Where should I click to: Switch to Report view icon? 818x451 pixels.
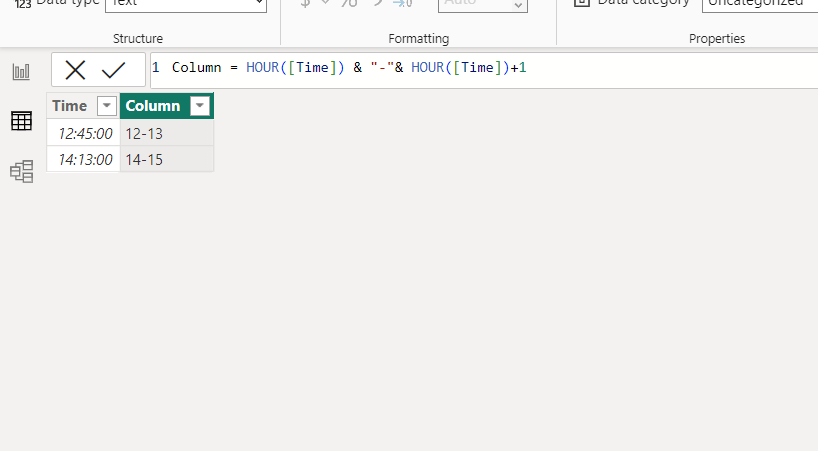point(21,71)
